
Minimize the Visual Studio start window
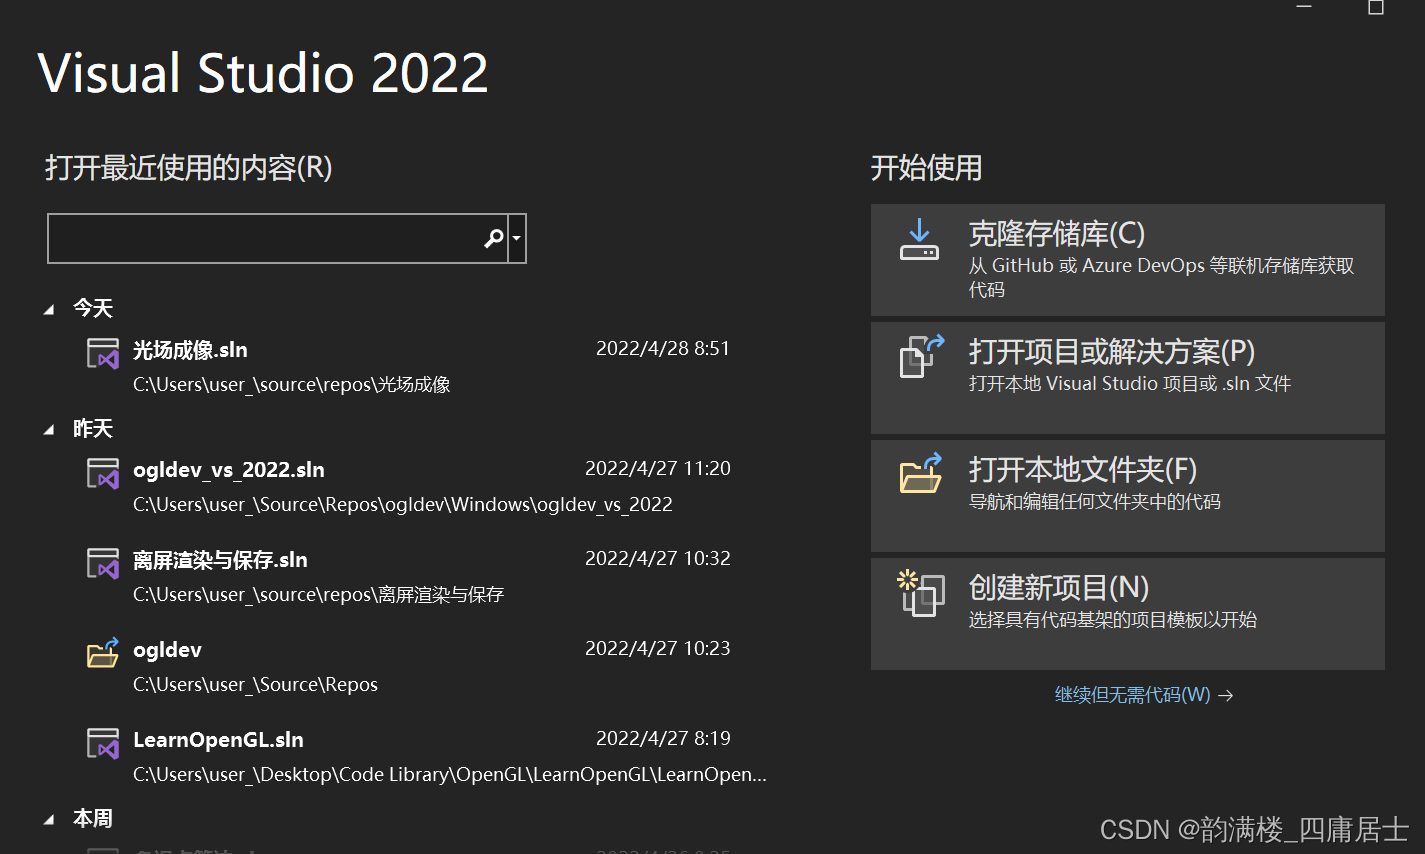point(1304,6)
